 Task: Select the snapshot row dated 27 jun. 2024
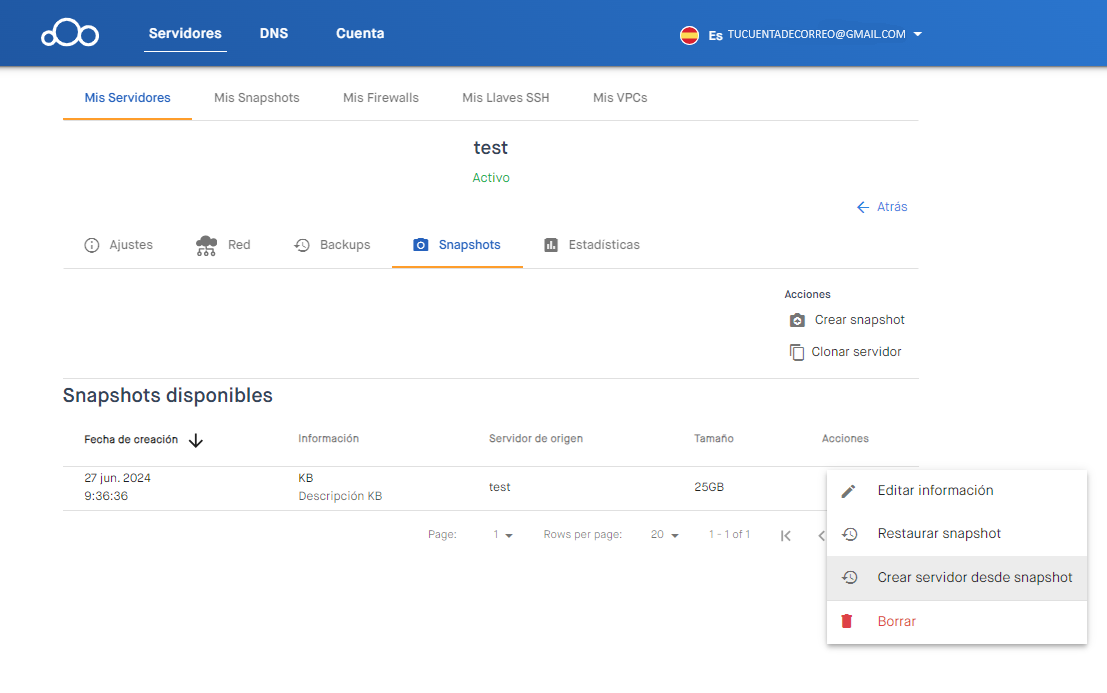[x=400, y=487]
